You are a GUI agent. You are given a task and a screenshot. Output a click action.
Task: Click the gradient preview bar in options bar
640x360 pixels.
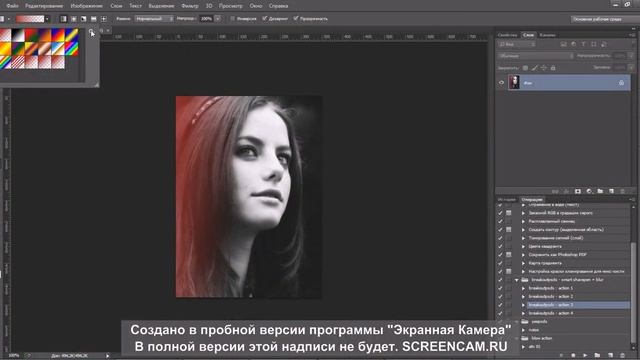point(30,19)
